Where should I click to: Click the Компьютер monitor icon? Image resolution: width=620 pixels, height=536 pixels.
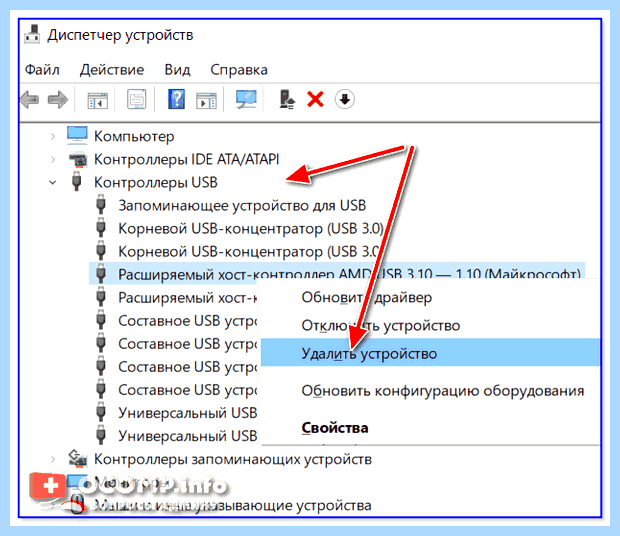[77, 136]
